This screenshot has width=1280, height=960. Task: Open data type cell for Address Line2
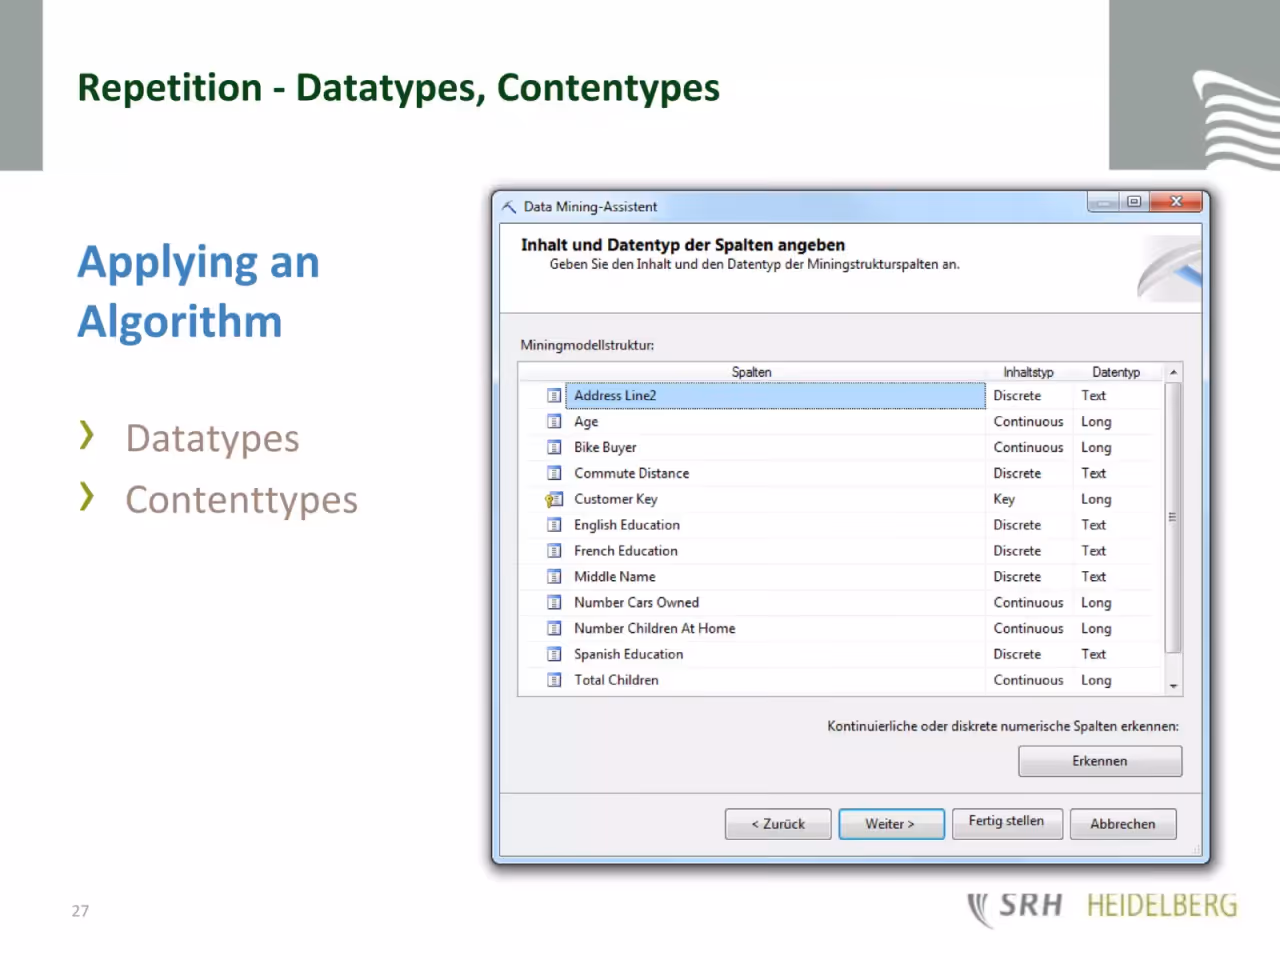click(x=1118, y=396)
